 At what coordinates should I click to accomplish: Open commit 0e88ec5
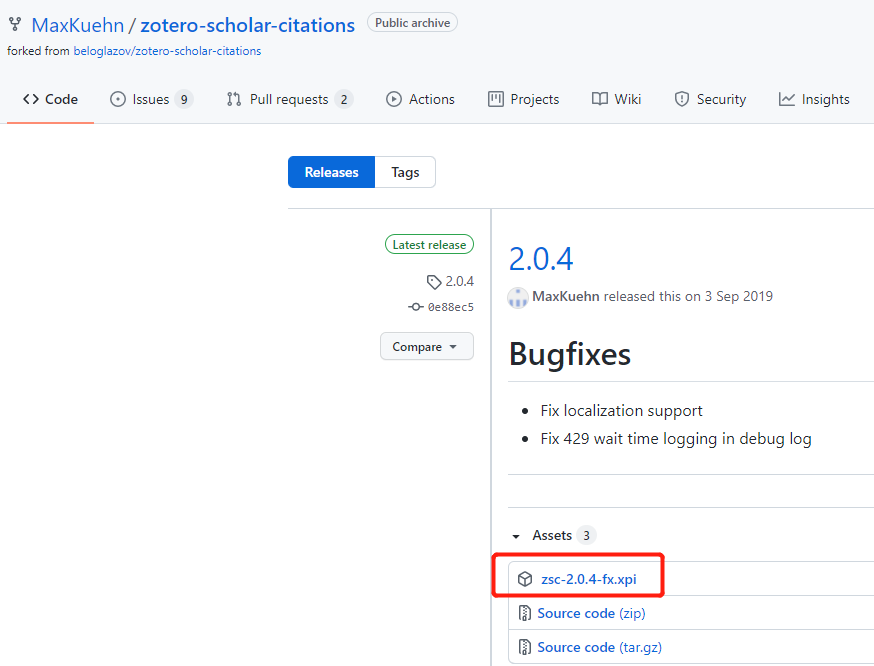tap(450, 307)
